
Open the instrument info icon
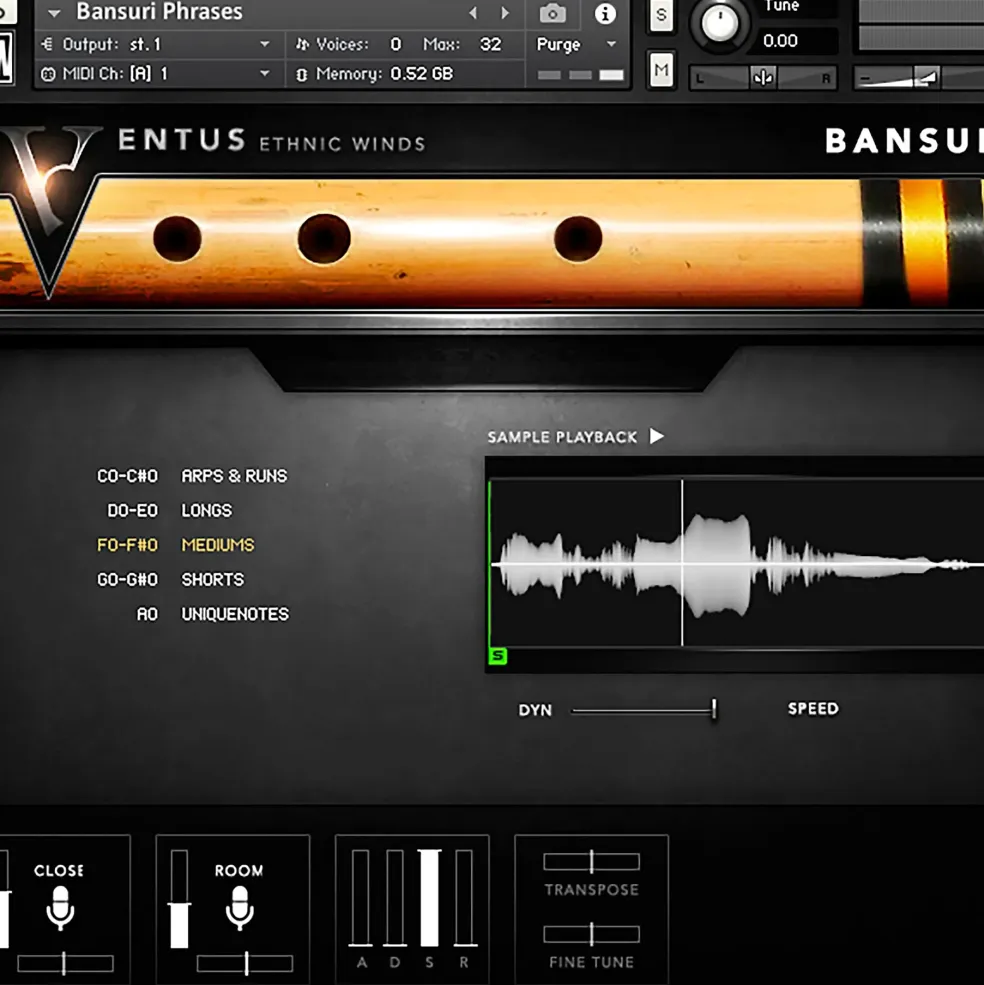coord(605,13)
